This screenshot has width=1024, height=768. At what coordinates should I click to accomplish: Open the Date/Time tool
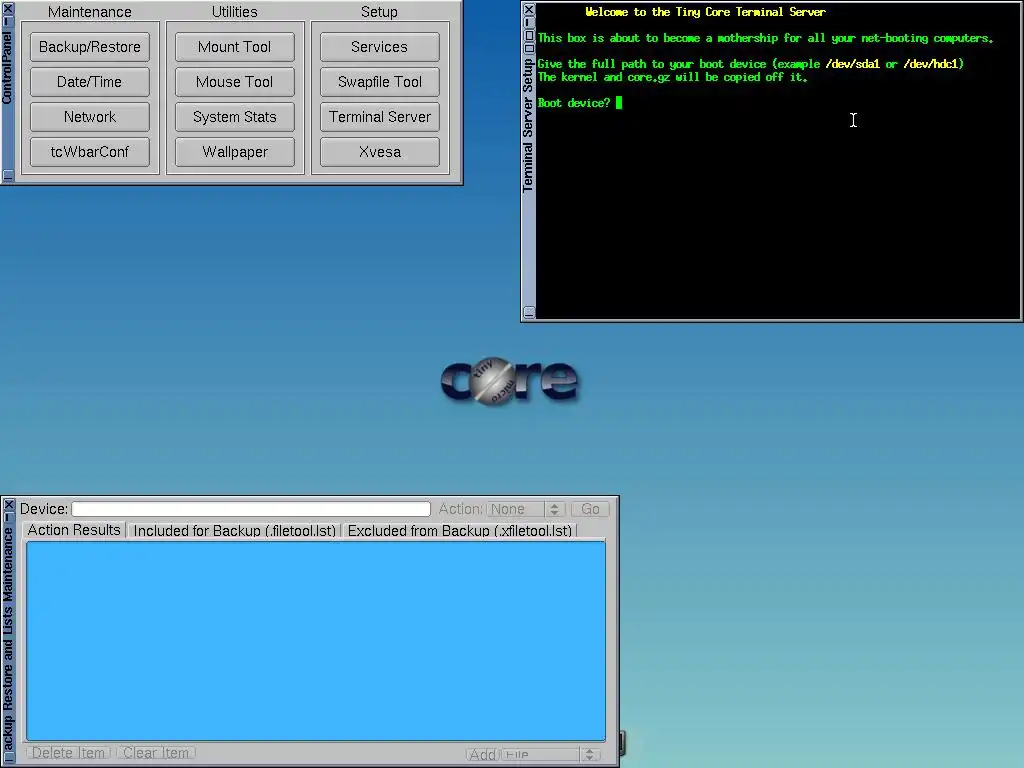coord(89,82)
